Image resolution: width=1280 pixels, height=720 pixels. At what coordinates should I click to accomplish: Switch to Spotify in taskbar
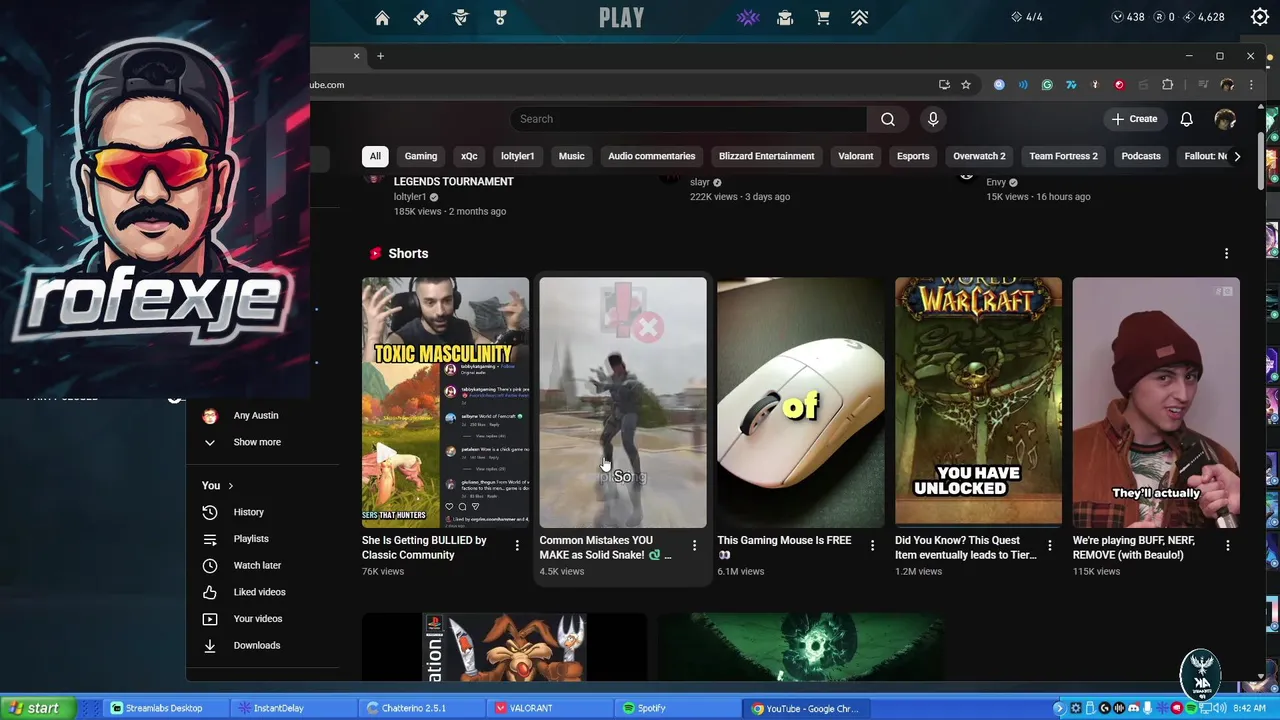pyautogui.click(x=676, y=708)
